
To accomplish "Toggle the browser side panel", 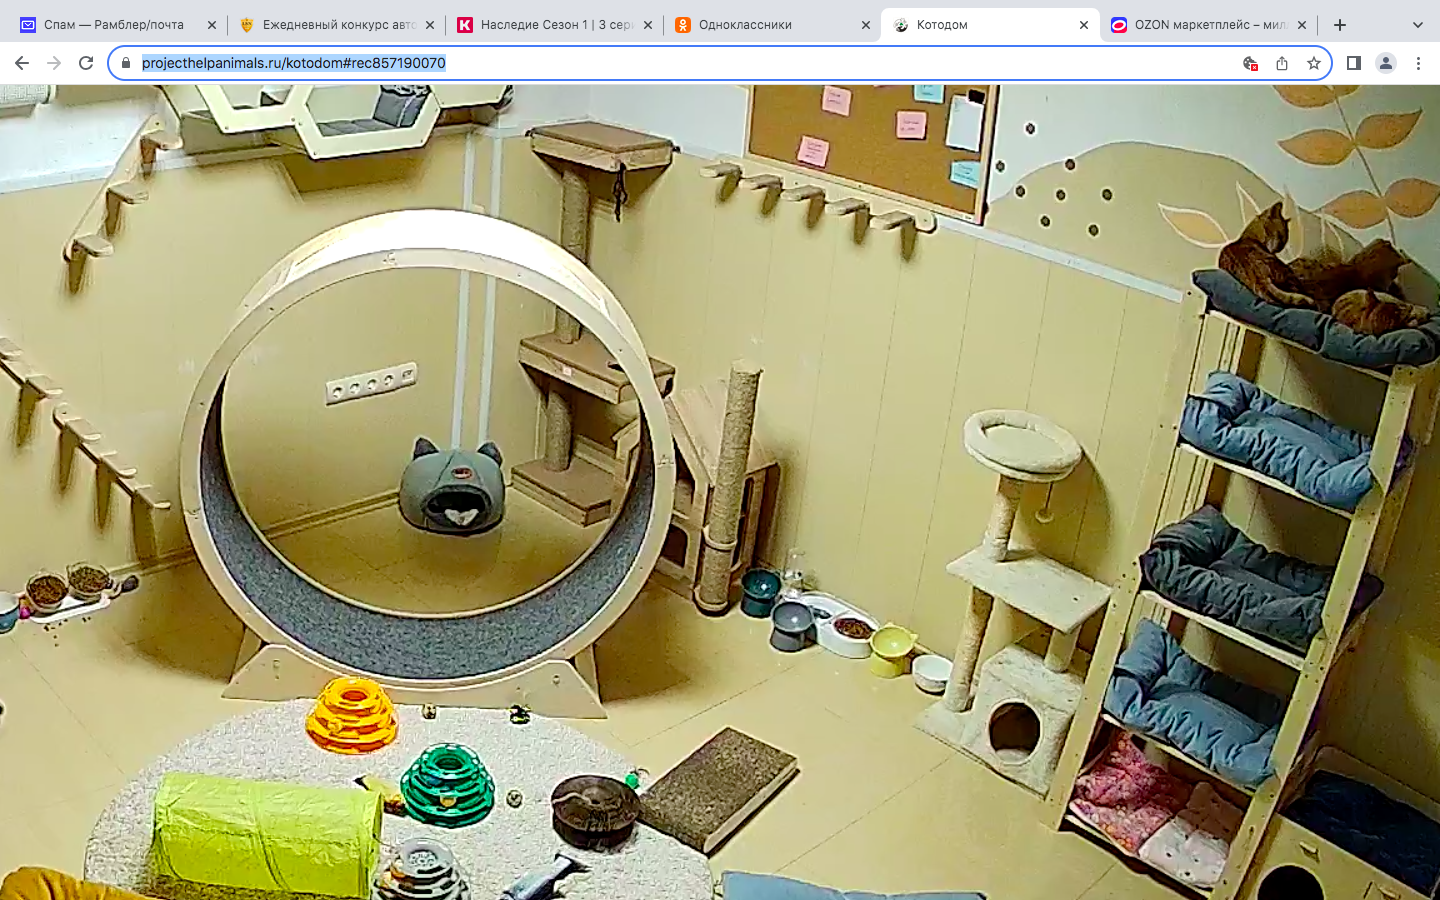I will pos(1353,63).
